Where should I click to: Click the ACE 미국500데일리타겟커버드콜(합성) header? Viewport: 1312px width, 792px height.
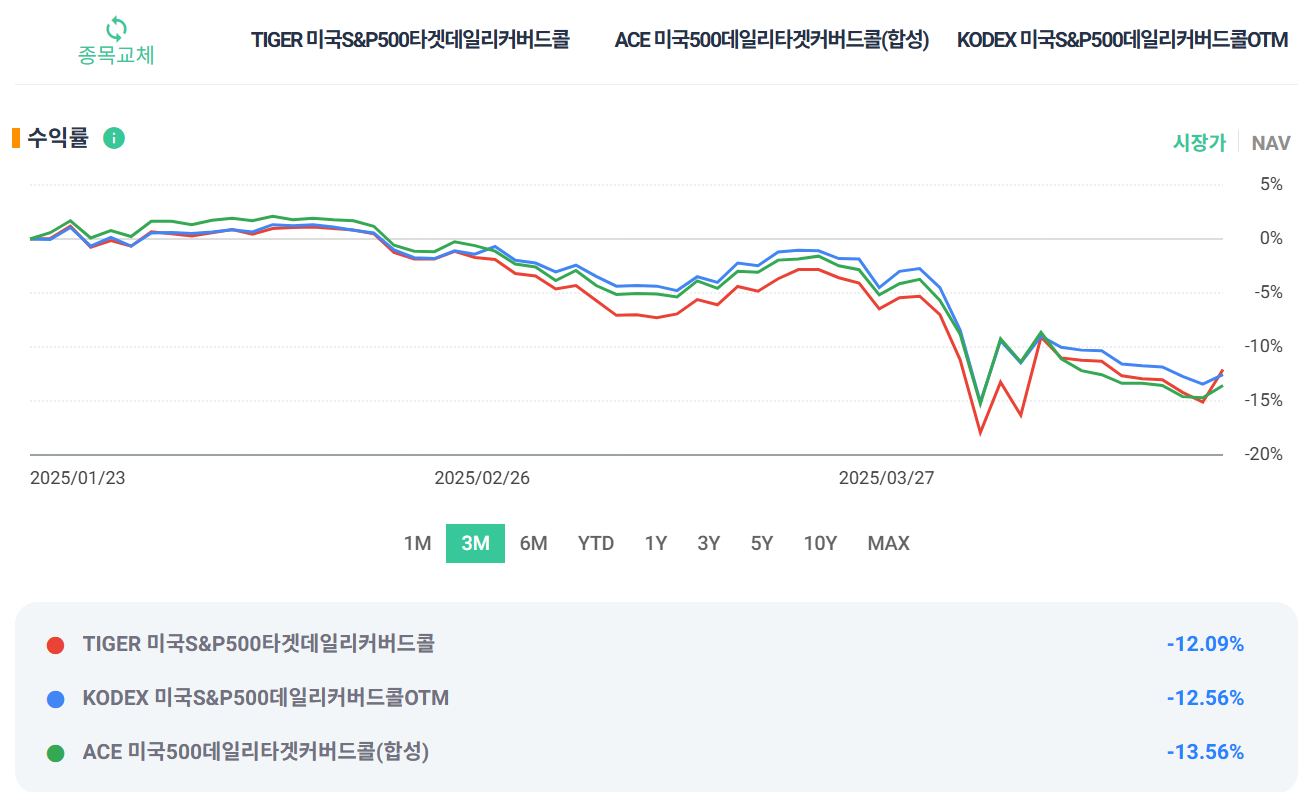click(772, 41)
